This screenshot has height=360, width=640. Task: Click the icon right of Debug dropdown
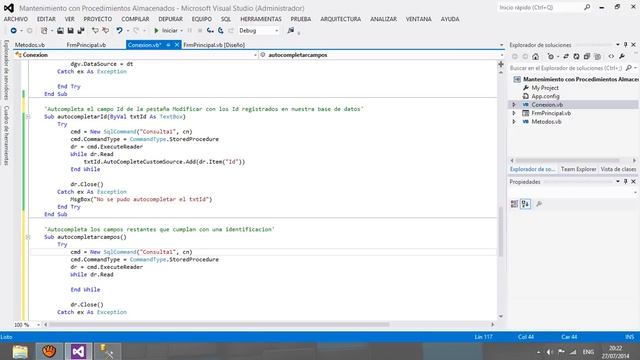(x=291, y=31)
